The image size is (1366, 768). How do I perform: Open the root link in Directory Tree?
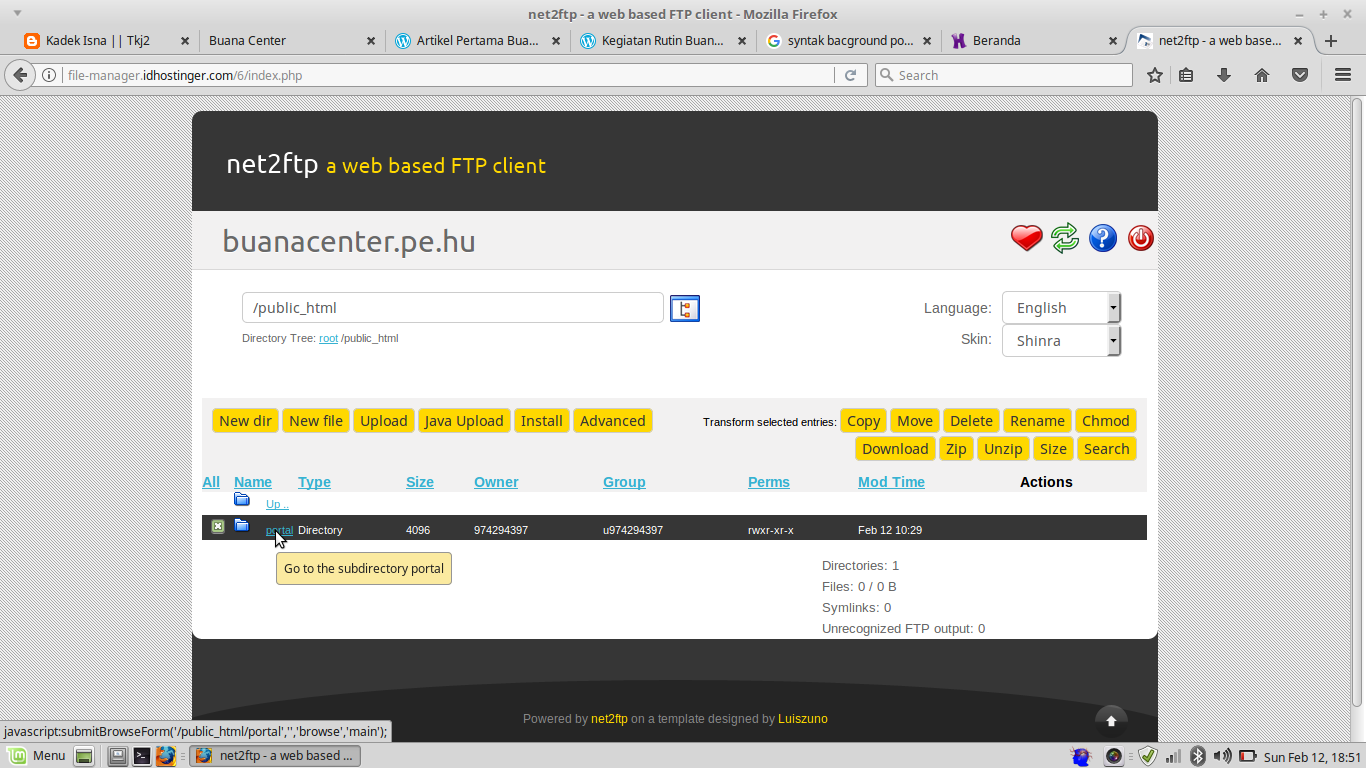click(328, 338)
